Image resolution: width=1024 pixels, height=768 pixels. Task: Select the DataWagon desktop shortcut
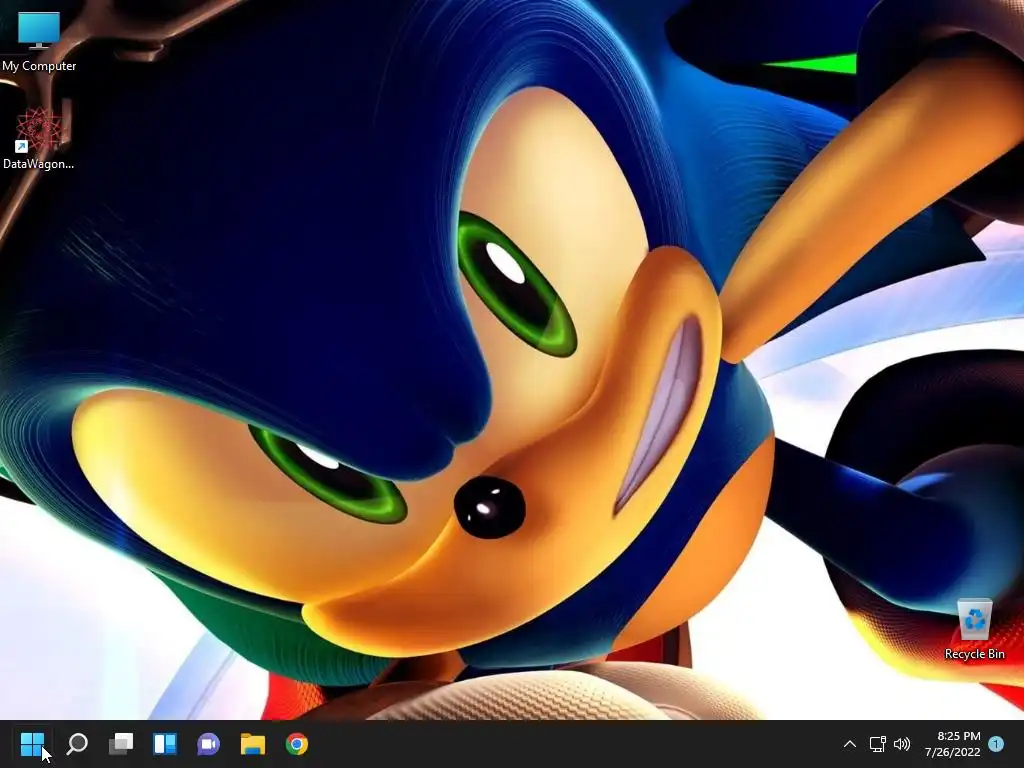click(x=39, y=138)
